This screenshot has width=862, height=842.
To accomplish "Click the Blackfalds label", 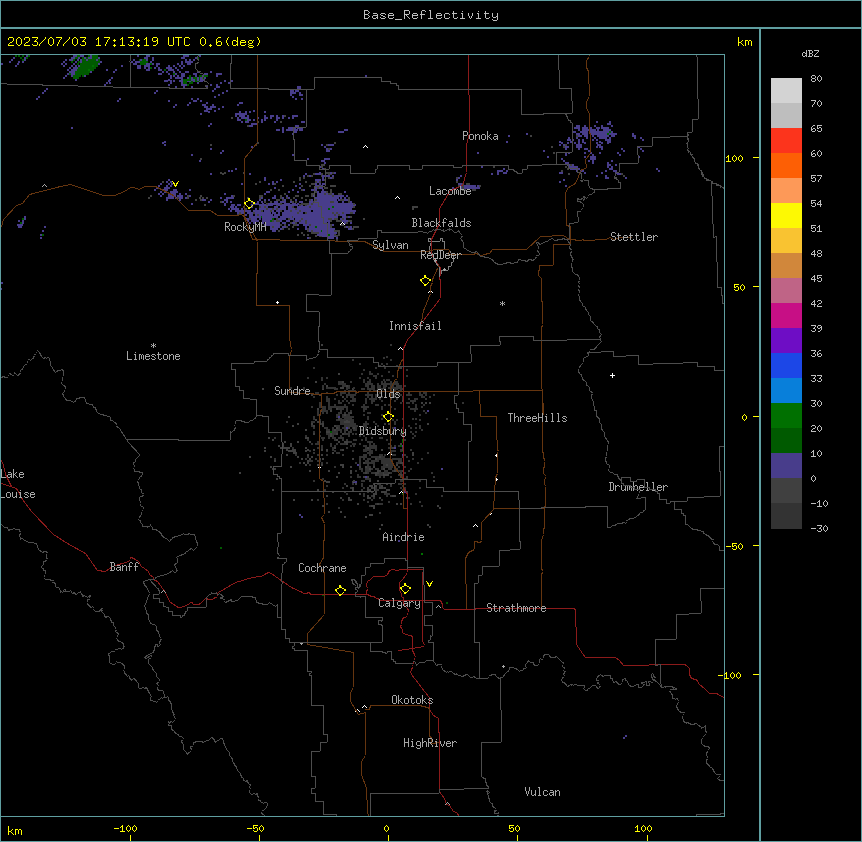I will (x=441, y=223).
